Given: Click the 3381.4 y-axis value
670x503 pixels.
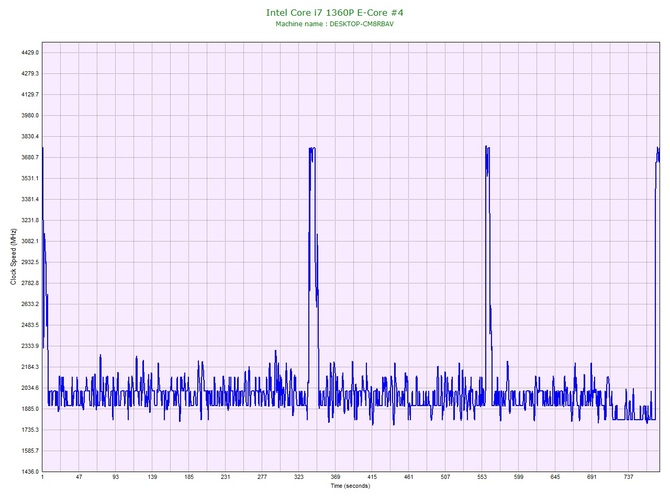Looking at the screenshot, I should [x=30, y=199].
